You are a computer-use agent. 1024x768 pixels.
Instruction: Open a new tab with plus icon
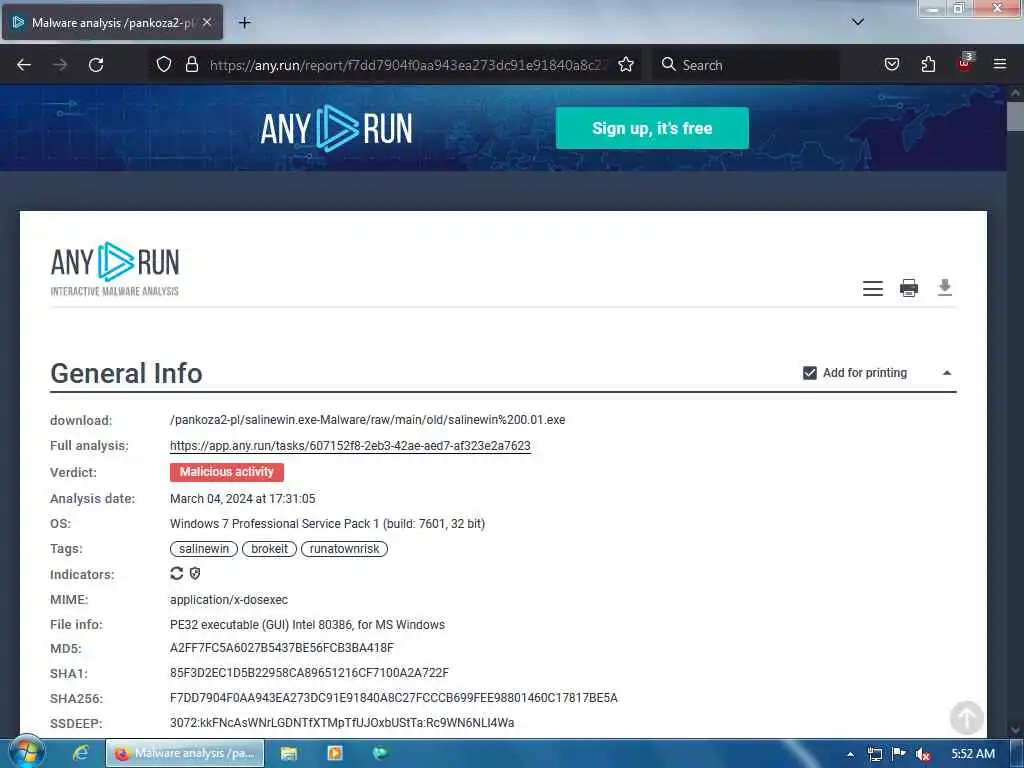(244, 23)
